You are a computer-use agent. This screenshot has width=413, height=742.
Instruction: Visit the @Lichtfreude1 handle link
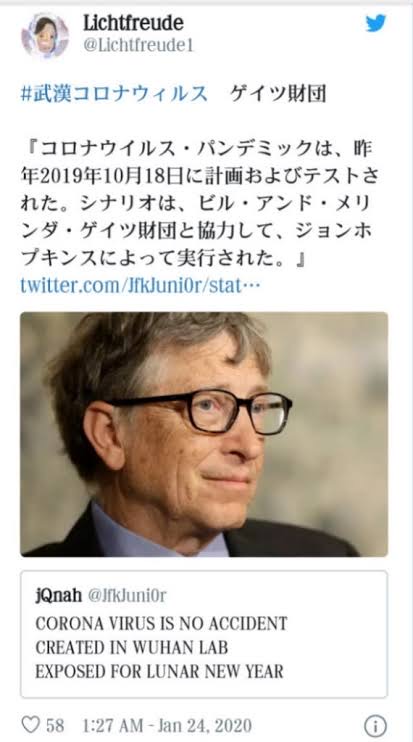point(139,46)
